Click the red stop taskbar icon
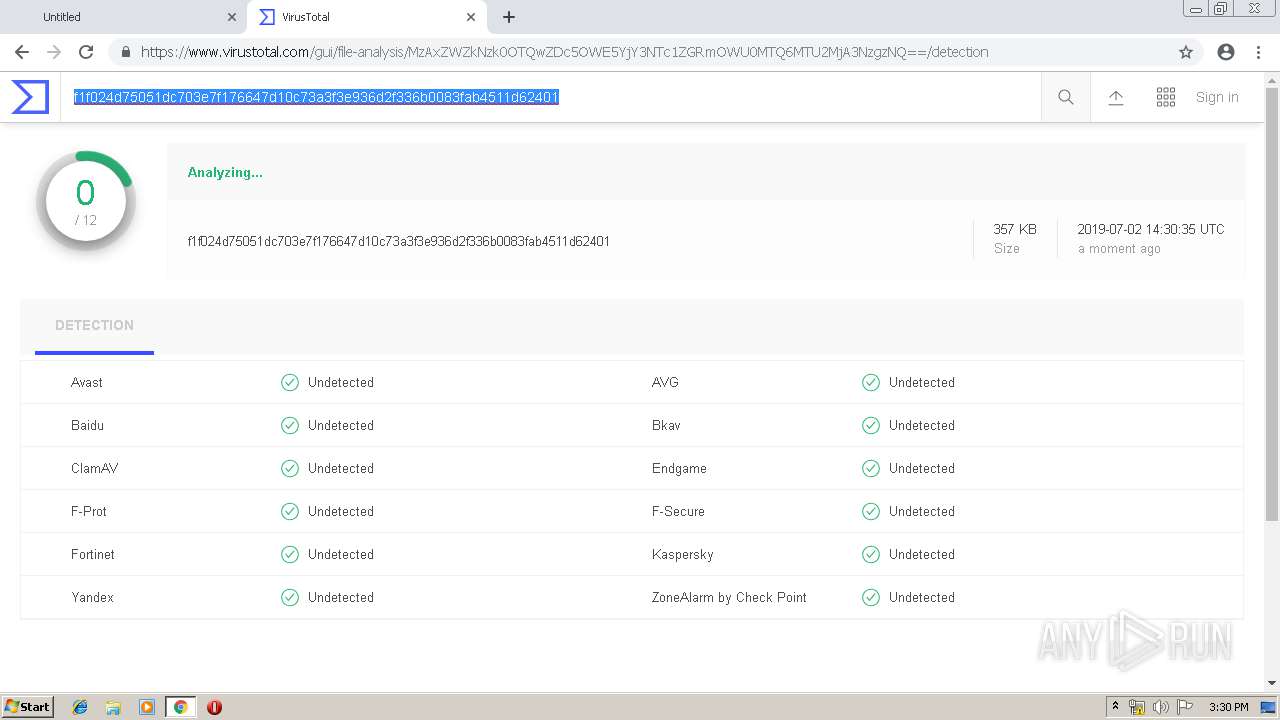 214,707
